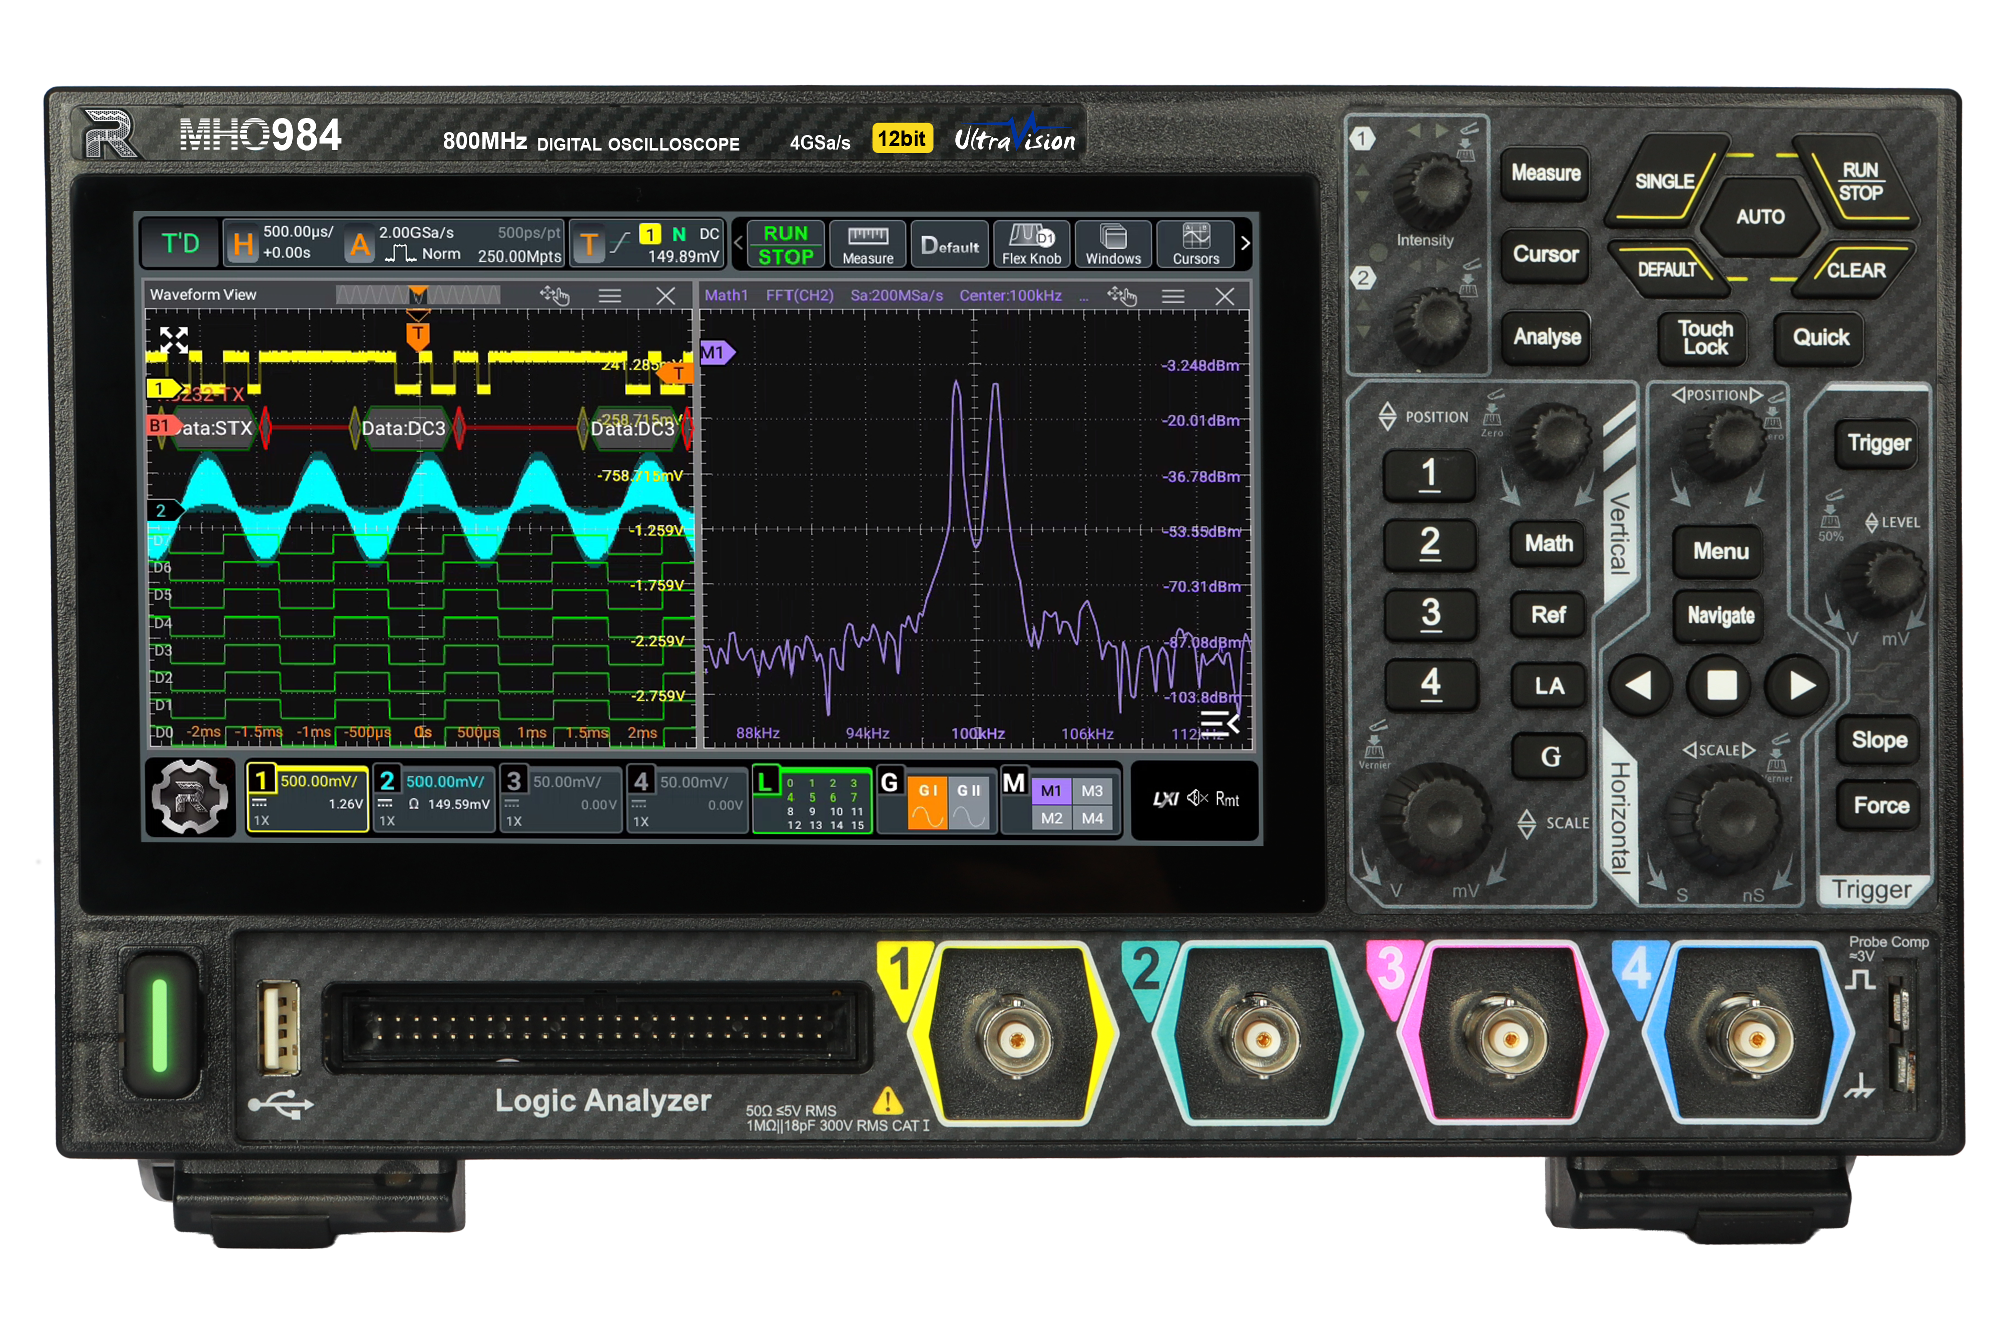Open the acquisition A settings box
The image size is (2001, 1334).
454,244
